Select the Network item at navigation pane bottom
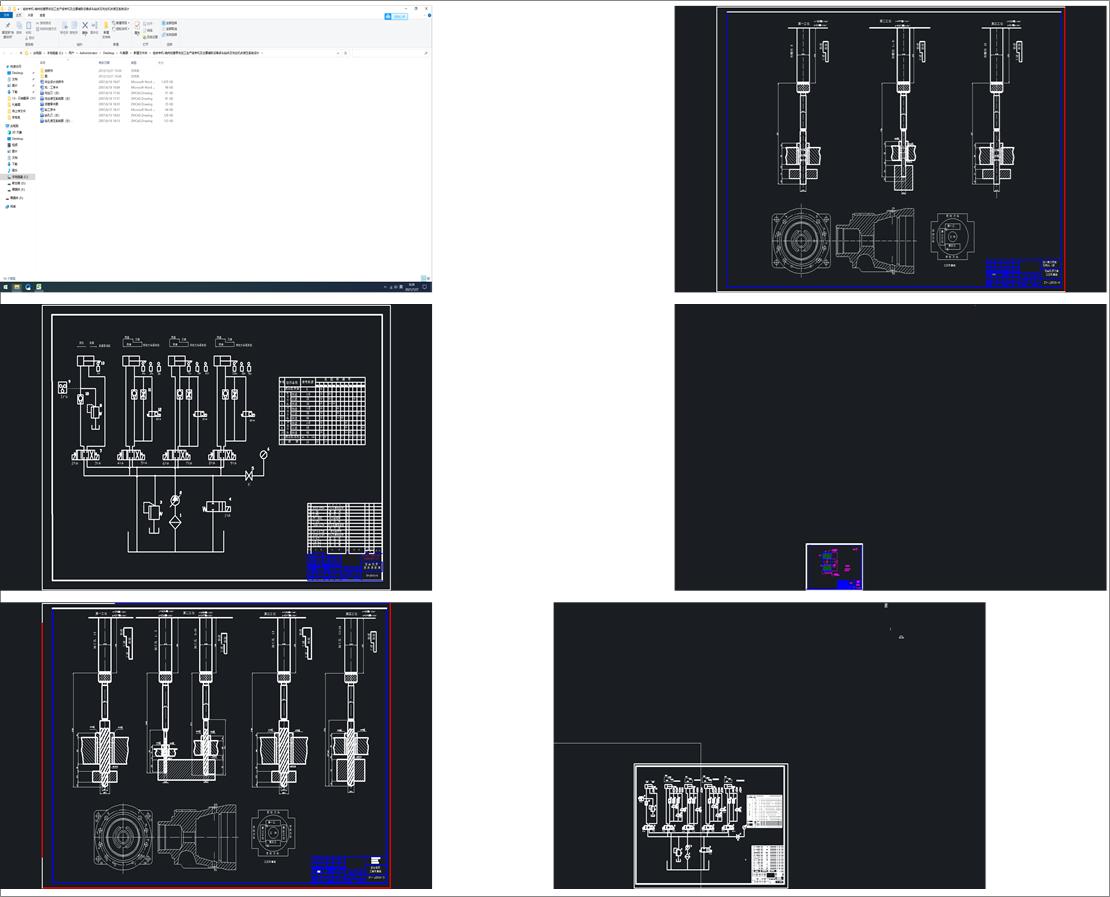The image size is (1110, 897). coord(11,207)
